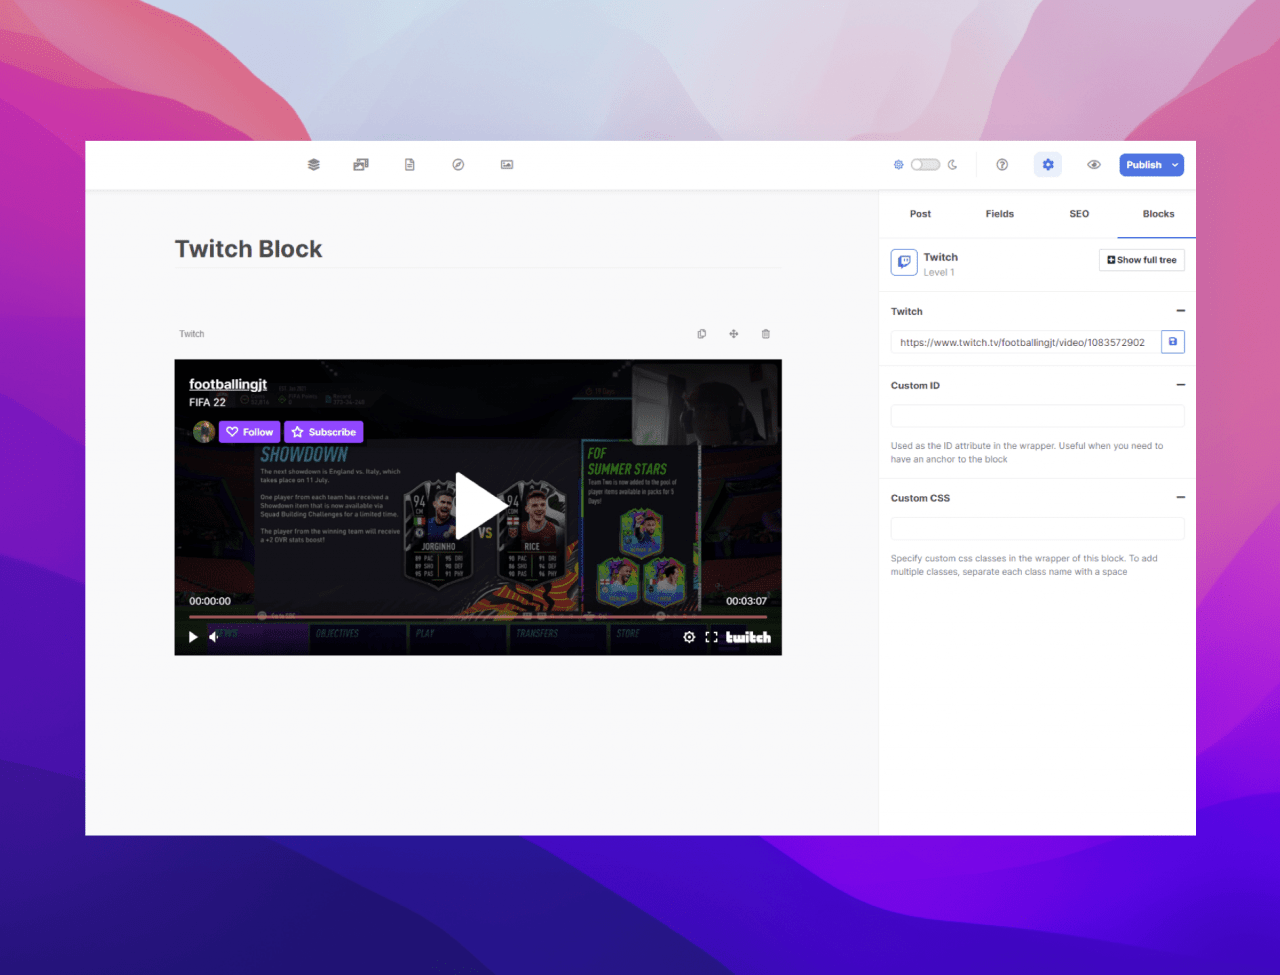The height and width of the screenshot is (975, 1280).
Task: Toggle preview with the eye icon
Action: click(1094, 165)
